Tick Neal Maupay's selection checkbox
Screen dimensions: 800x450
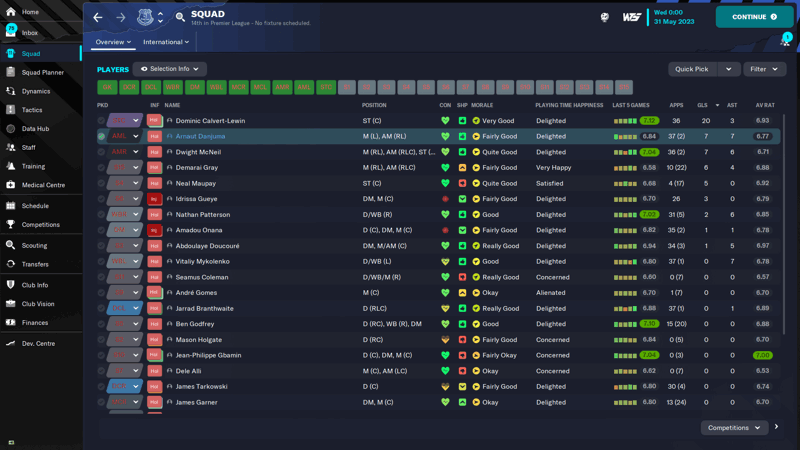click(x=101, y=183)
